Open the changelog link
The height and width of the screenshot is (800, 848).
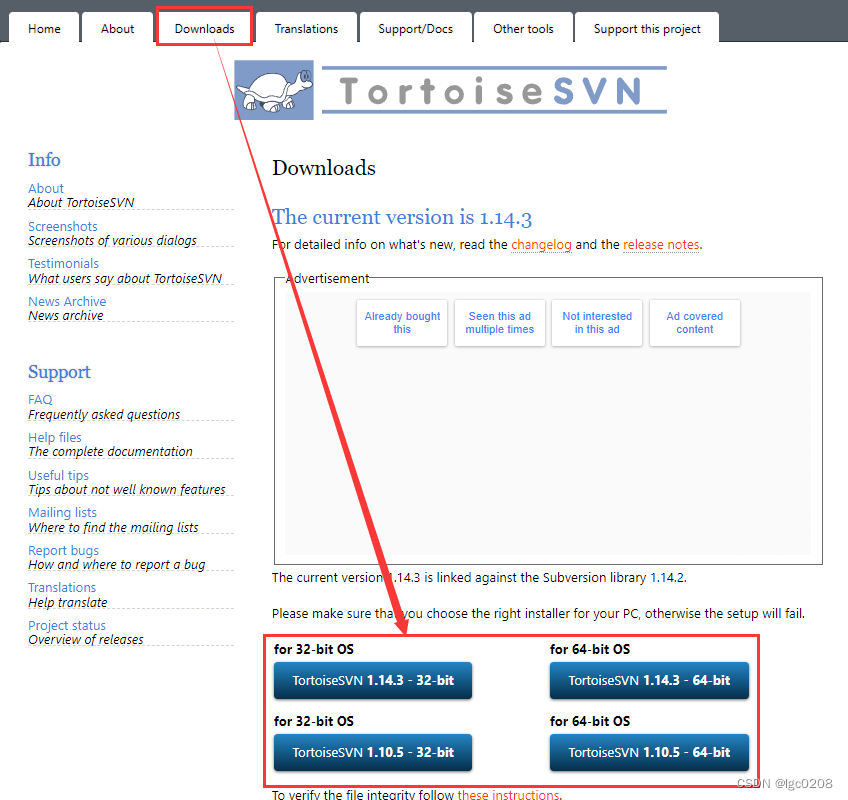tap(541, 244)
